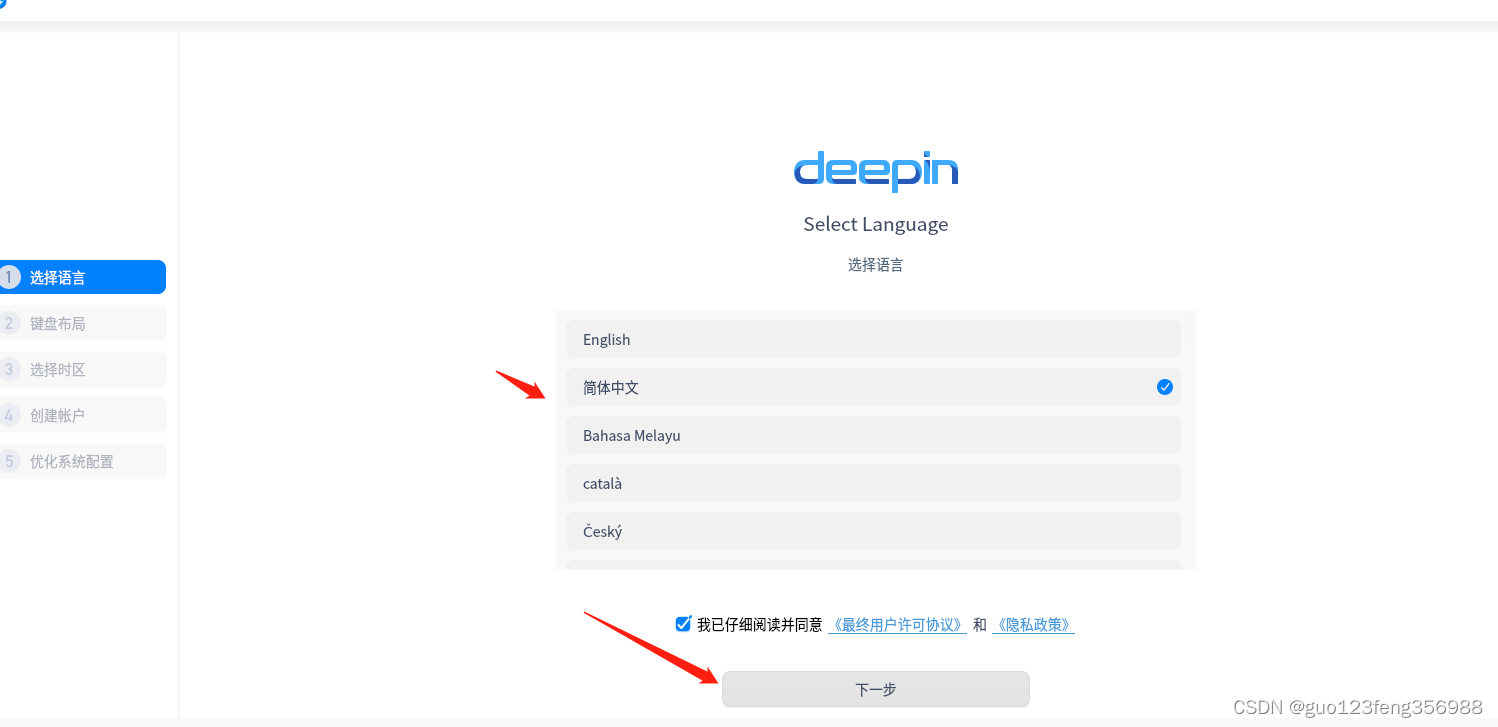The image size is (1498, 727).
Task: Select English language option
Action: tap(873, 339)
